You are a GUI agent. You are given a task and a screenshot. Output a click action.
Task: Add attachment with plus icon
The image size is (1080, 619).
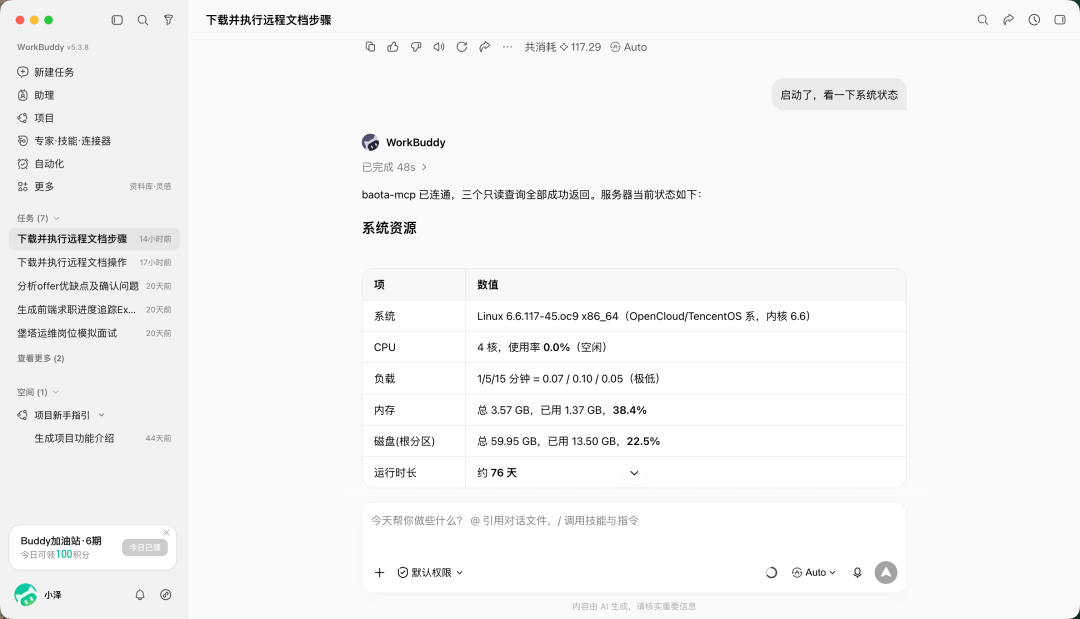380,572
